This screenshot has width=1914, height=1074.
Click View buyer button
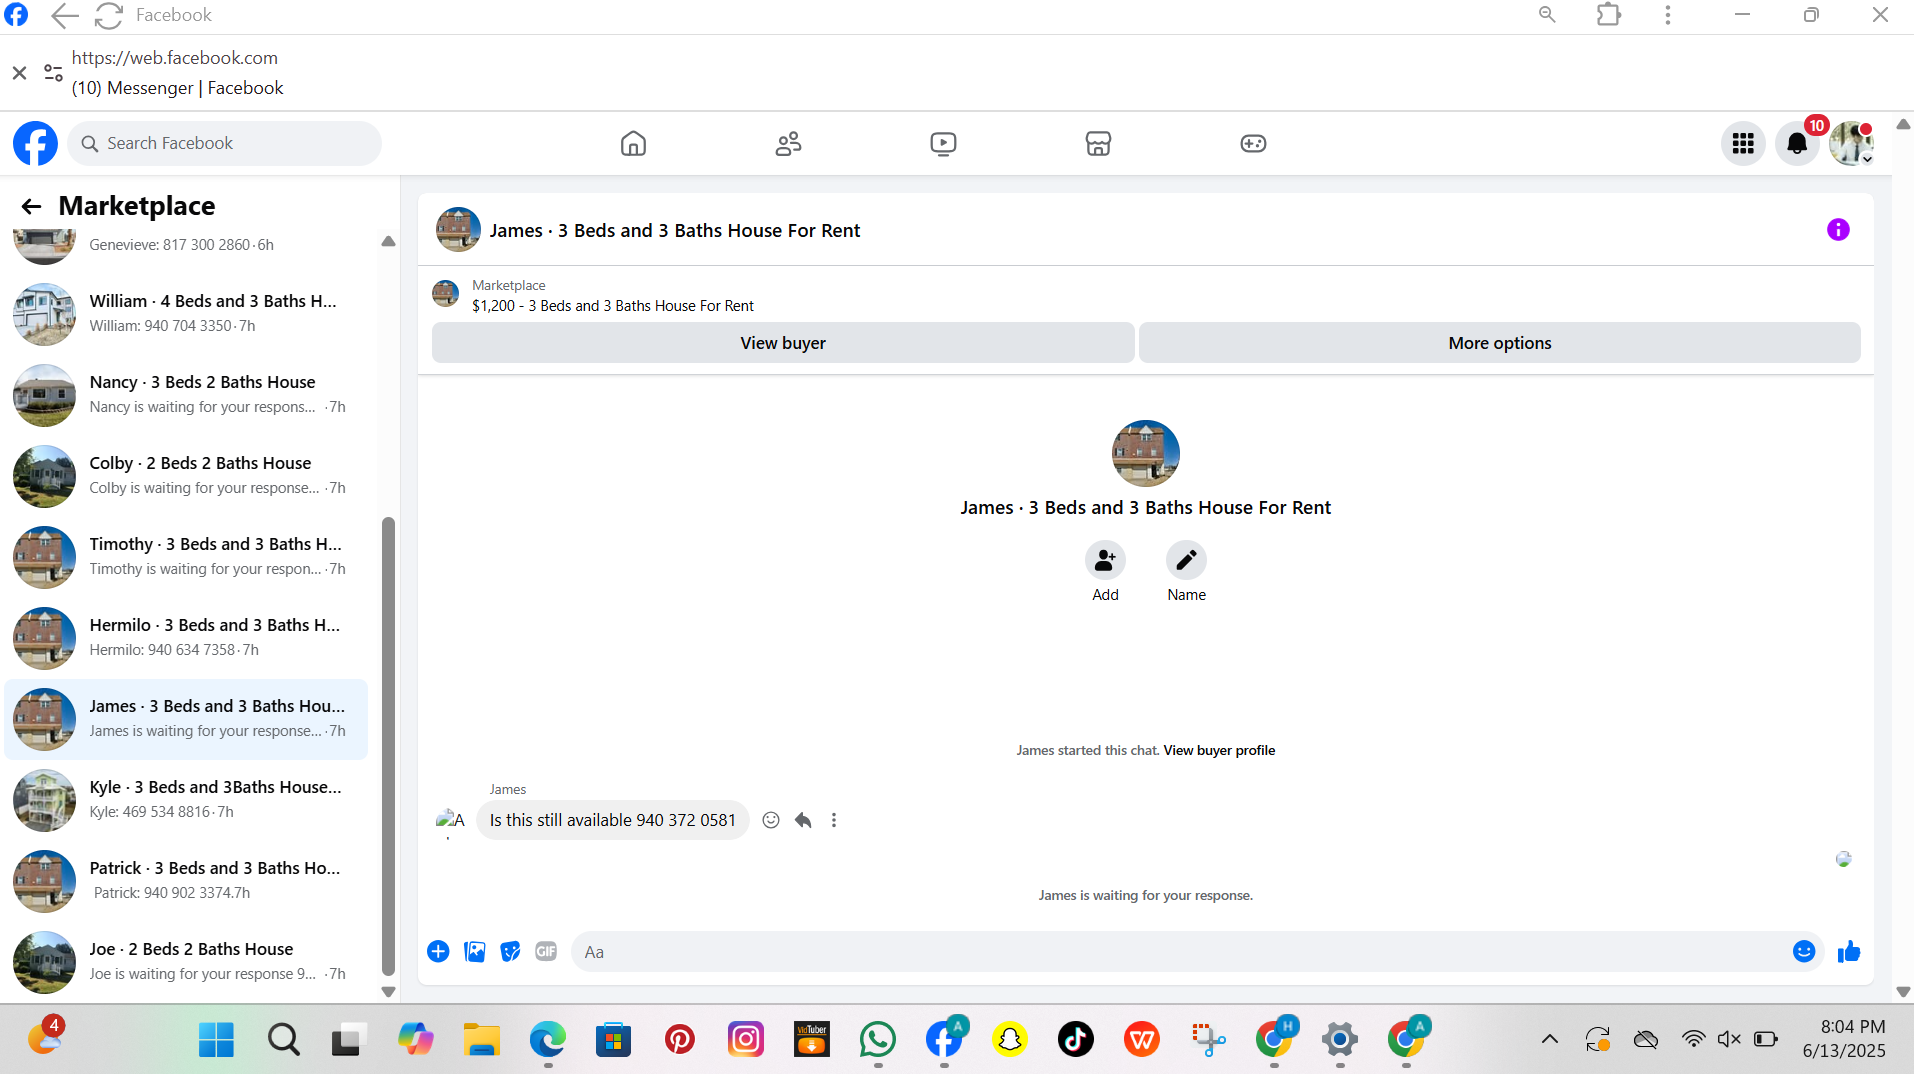783,343
